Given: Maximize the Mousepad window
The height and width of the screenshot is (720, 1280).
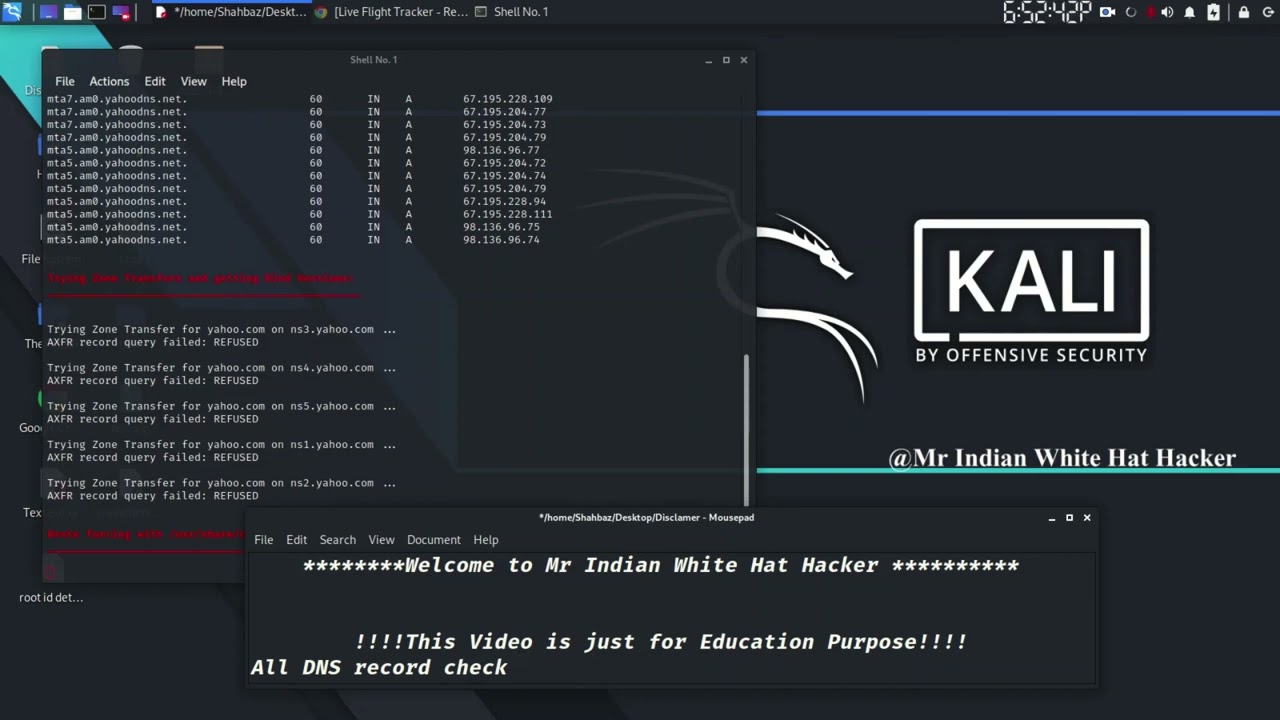Looking at the screenshot, I should (1069, 518).
